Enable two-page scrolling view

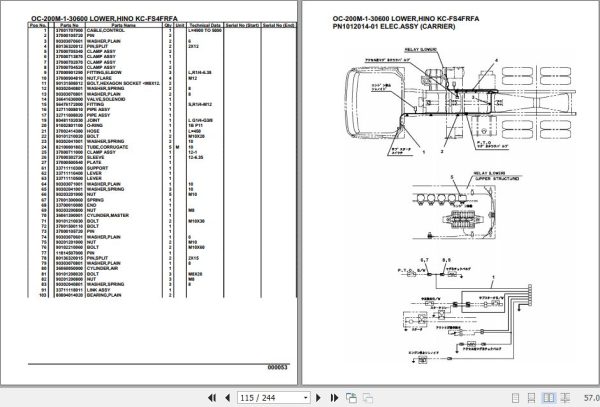(565, 398)
